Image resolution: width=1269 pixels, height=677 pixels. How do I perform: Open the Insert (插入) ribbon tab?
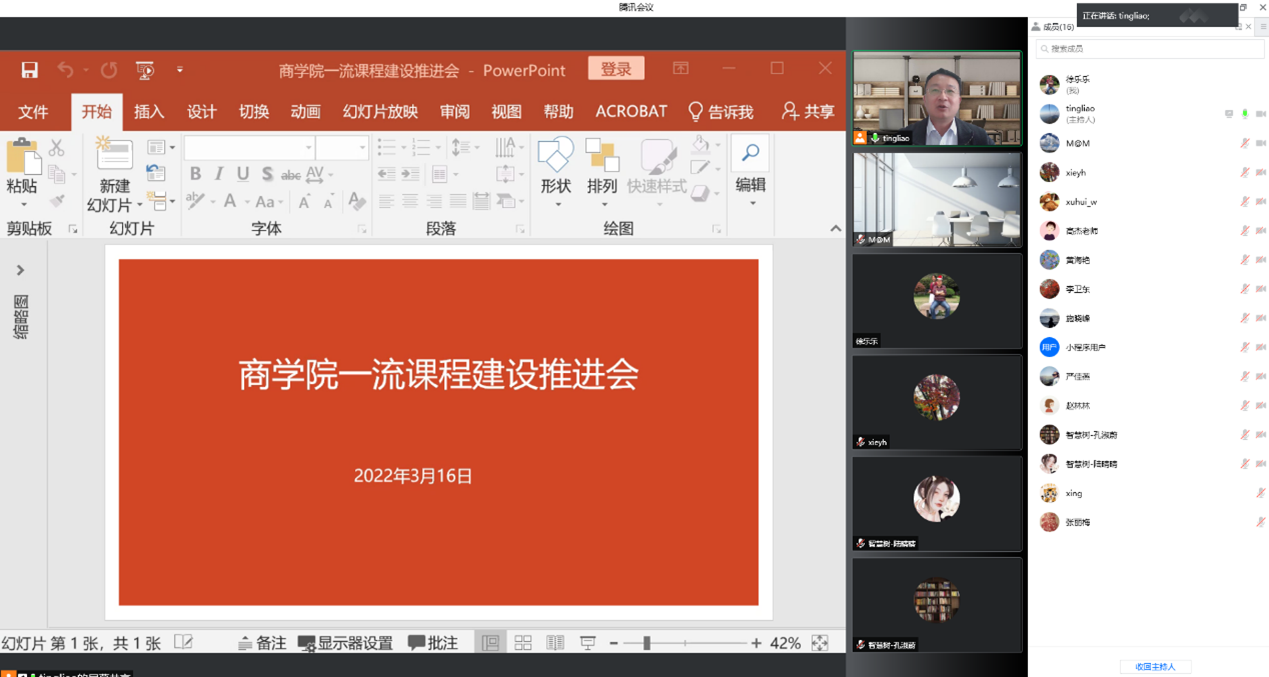pos(149,112)
